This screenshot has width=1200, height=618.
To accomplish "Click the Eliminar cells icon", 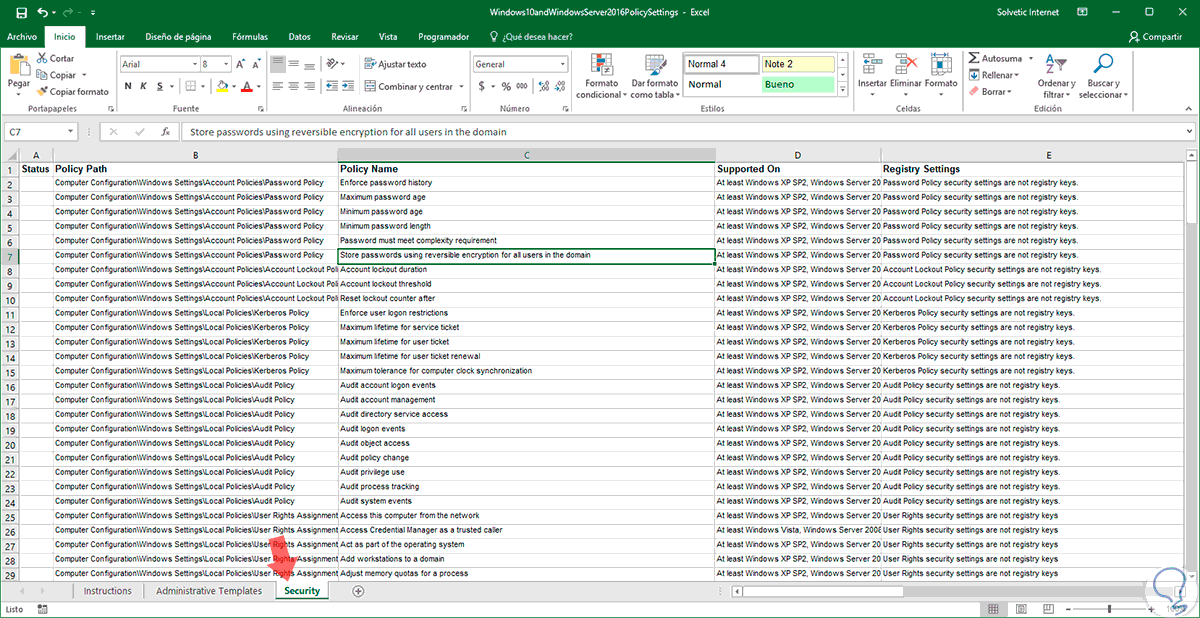I will tap(906, 66).
